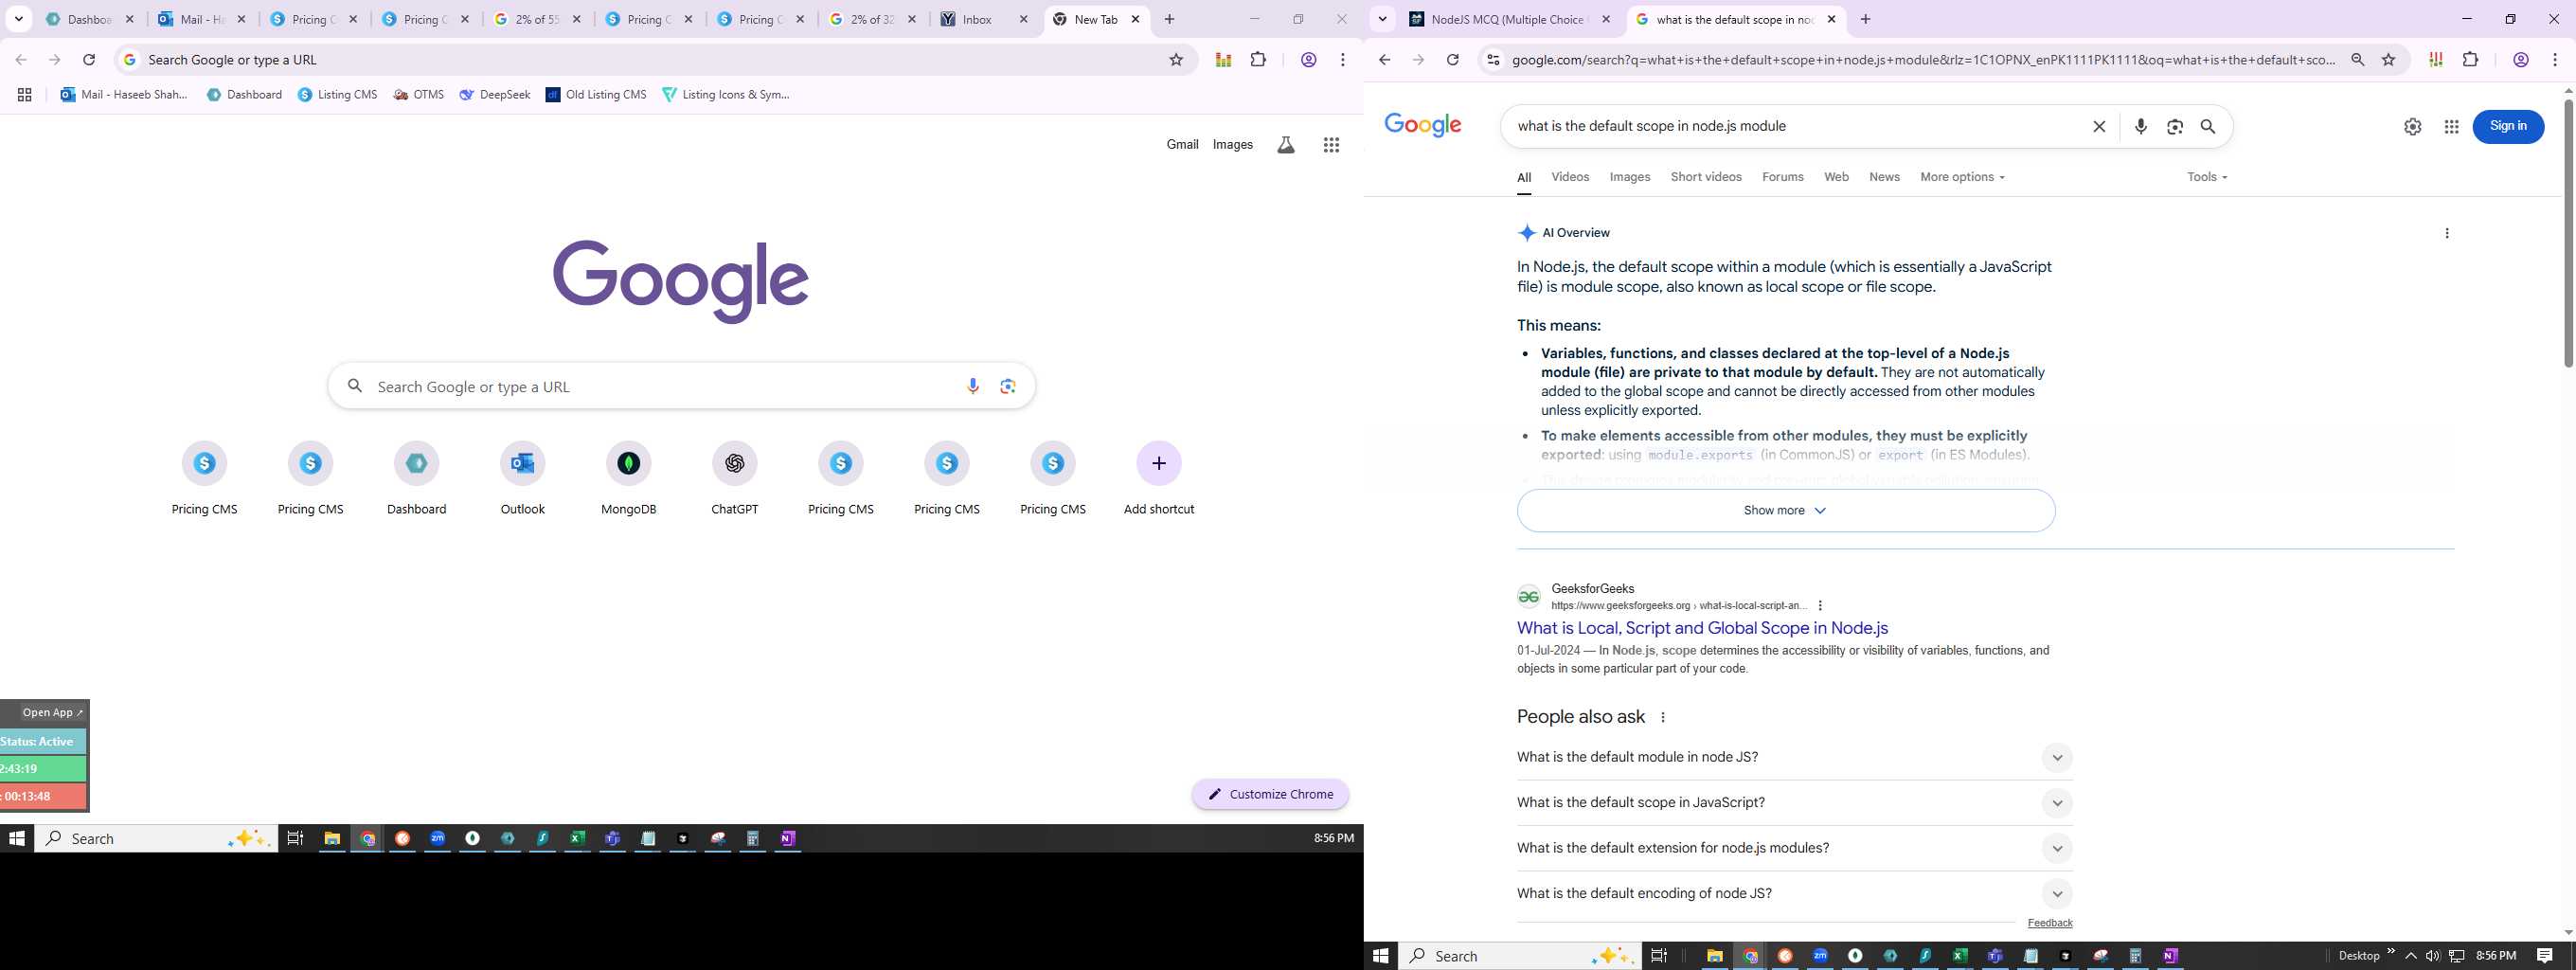Search by voice icon in results page search bar

pyautogui.click(x=2141, y=127)
